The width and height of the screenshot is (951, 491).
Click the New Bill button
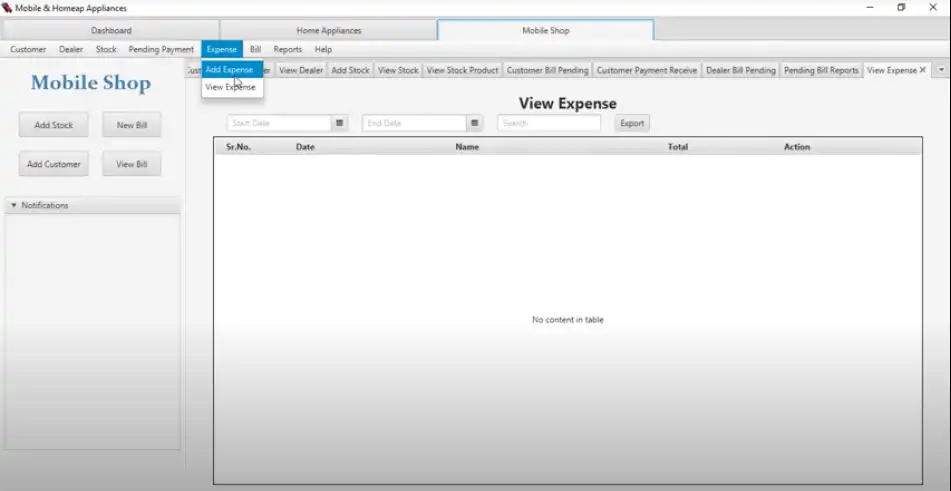click(132, 125)
